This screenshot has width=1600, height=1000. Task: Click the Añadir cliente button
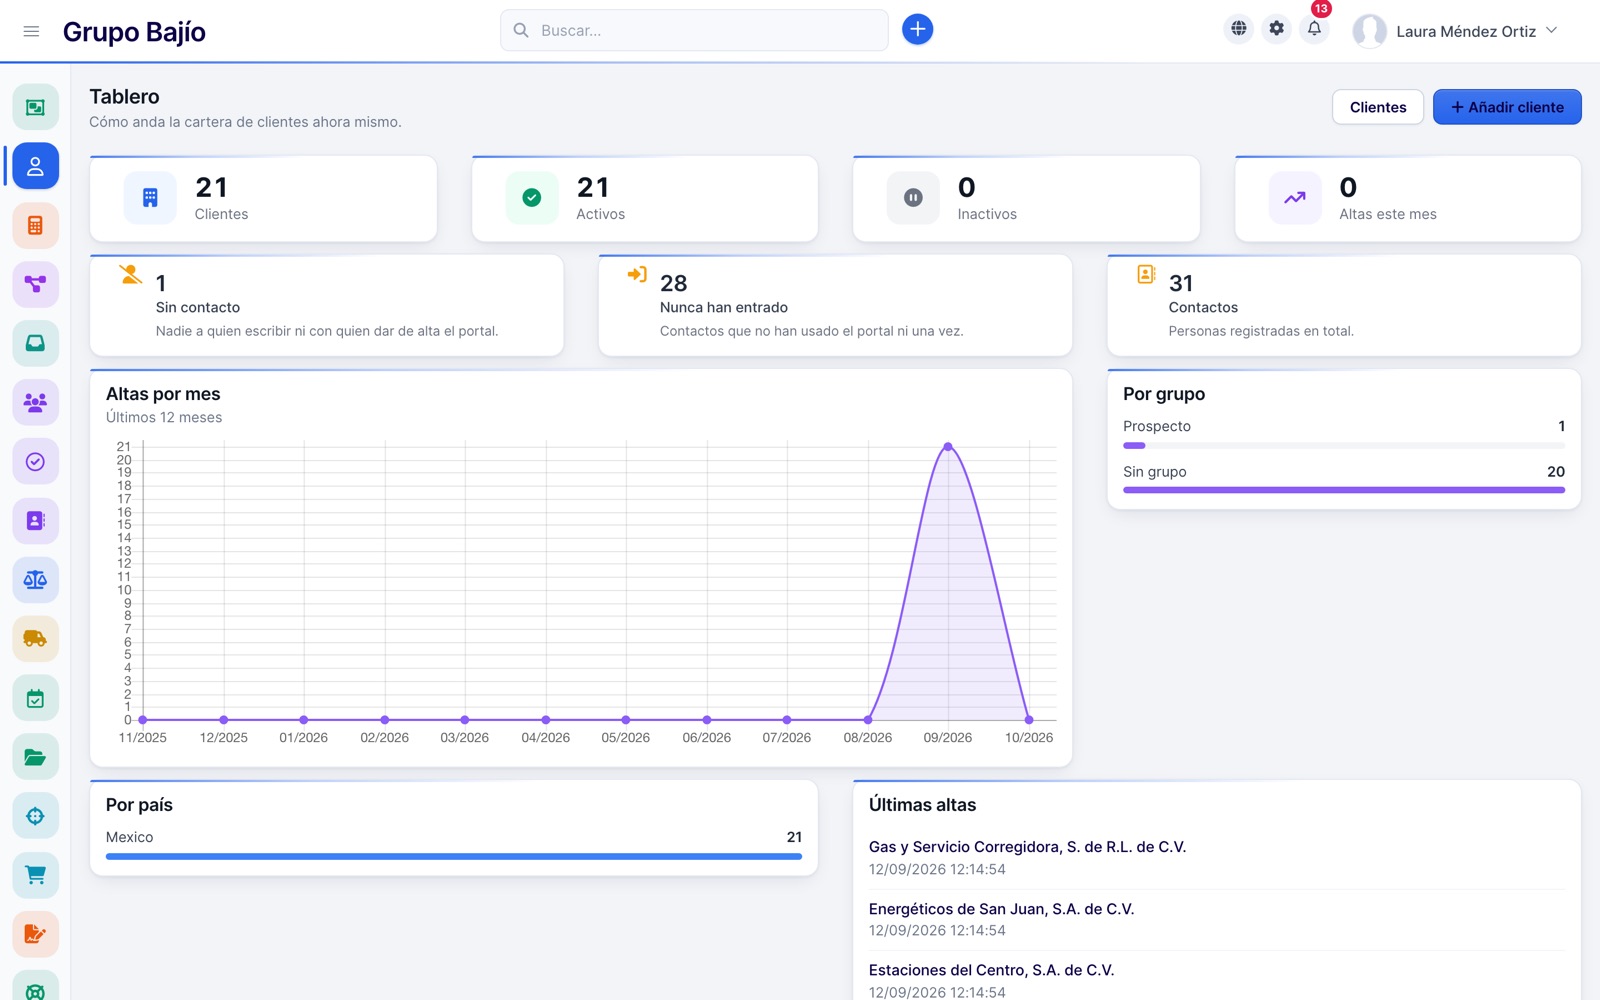tap(1507, 107)
